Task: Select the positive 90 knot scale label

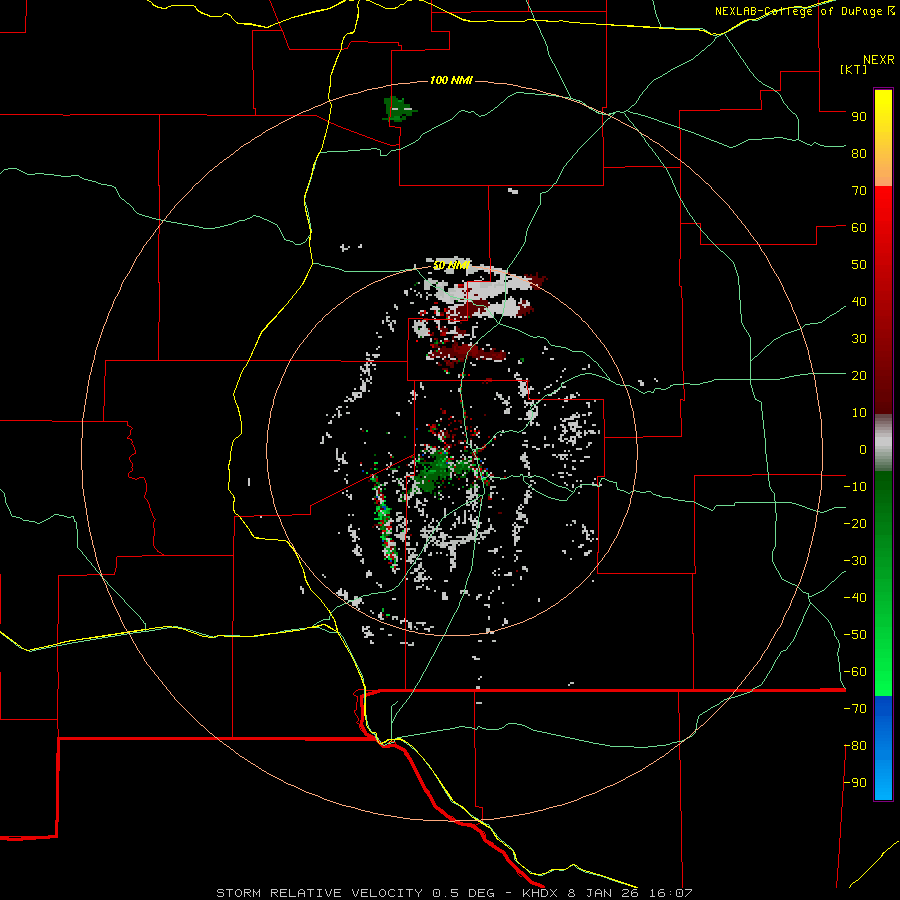Action: [x=859, y=117]
